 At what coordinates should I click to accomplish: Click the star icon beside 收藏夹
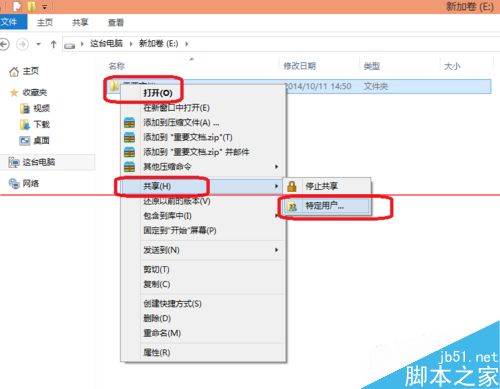click(14, 92)
